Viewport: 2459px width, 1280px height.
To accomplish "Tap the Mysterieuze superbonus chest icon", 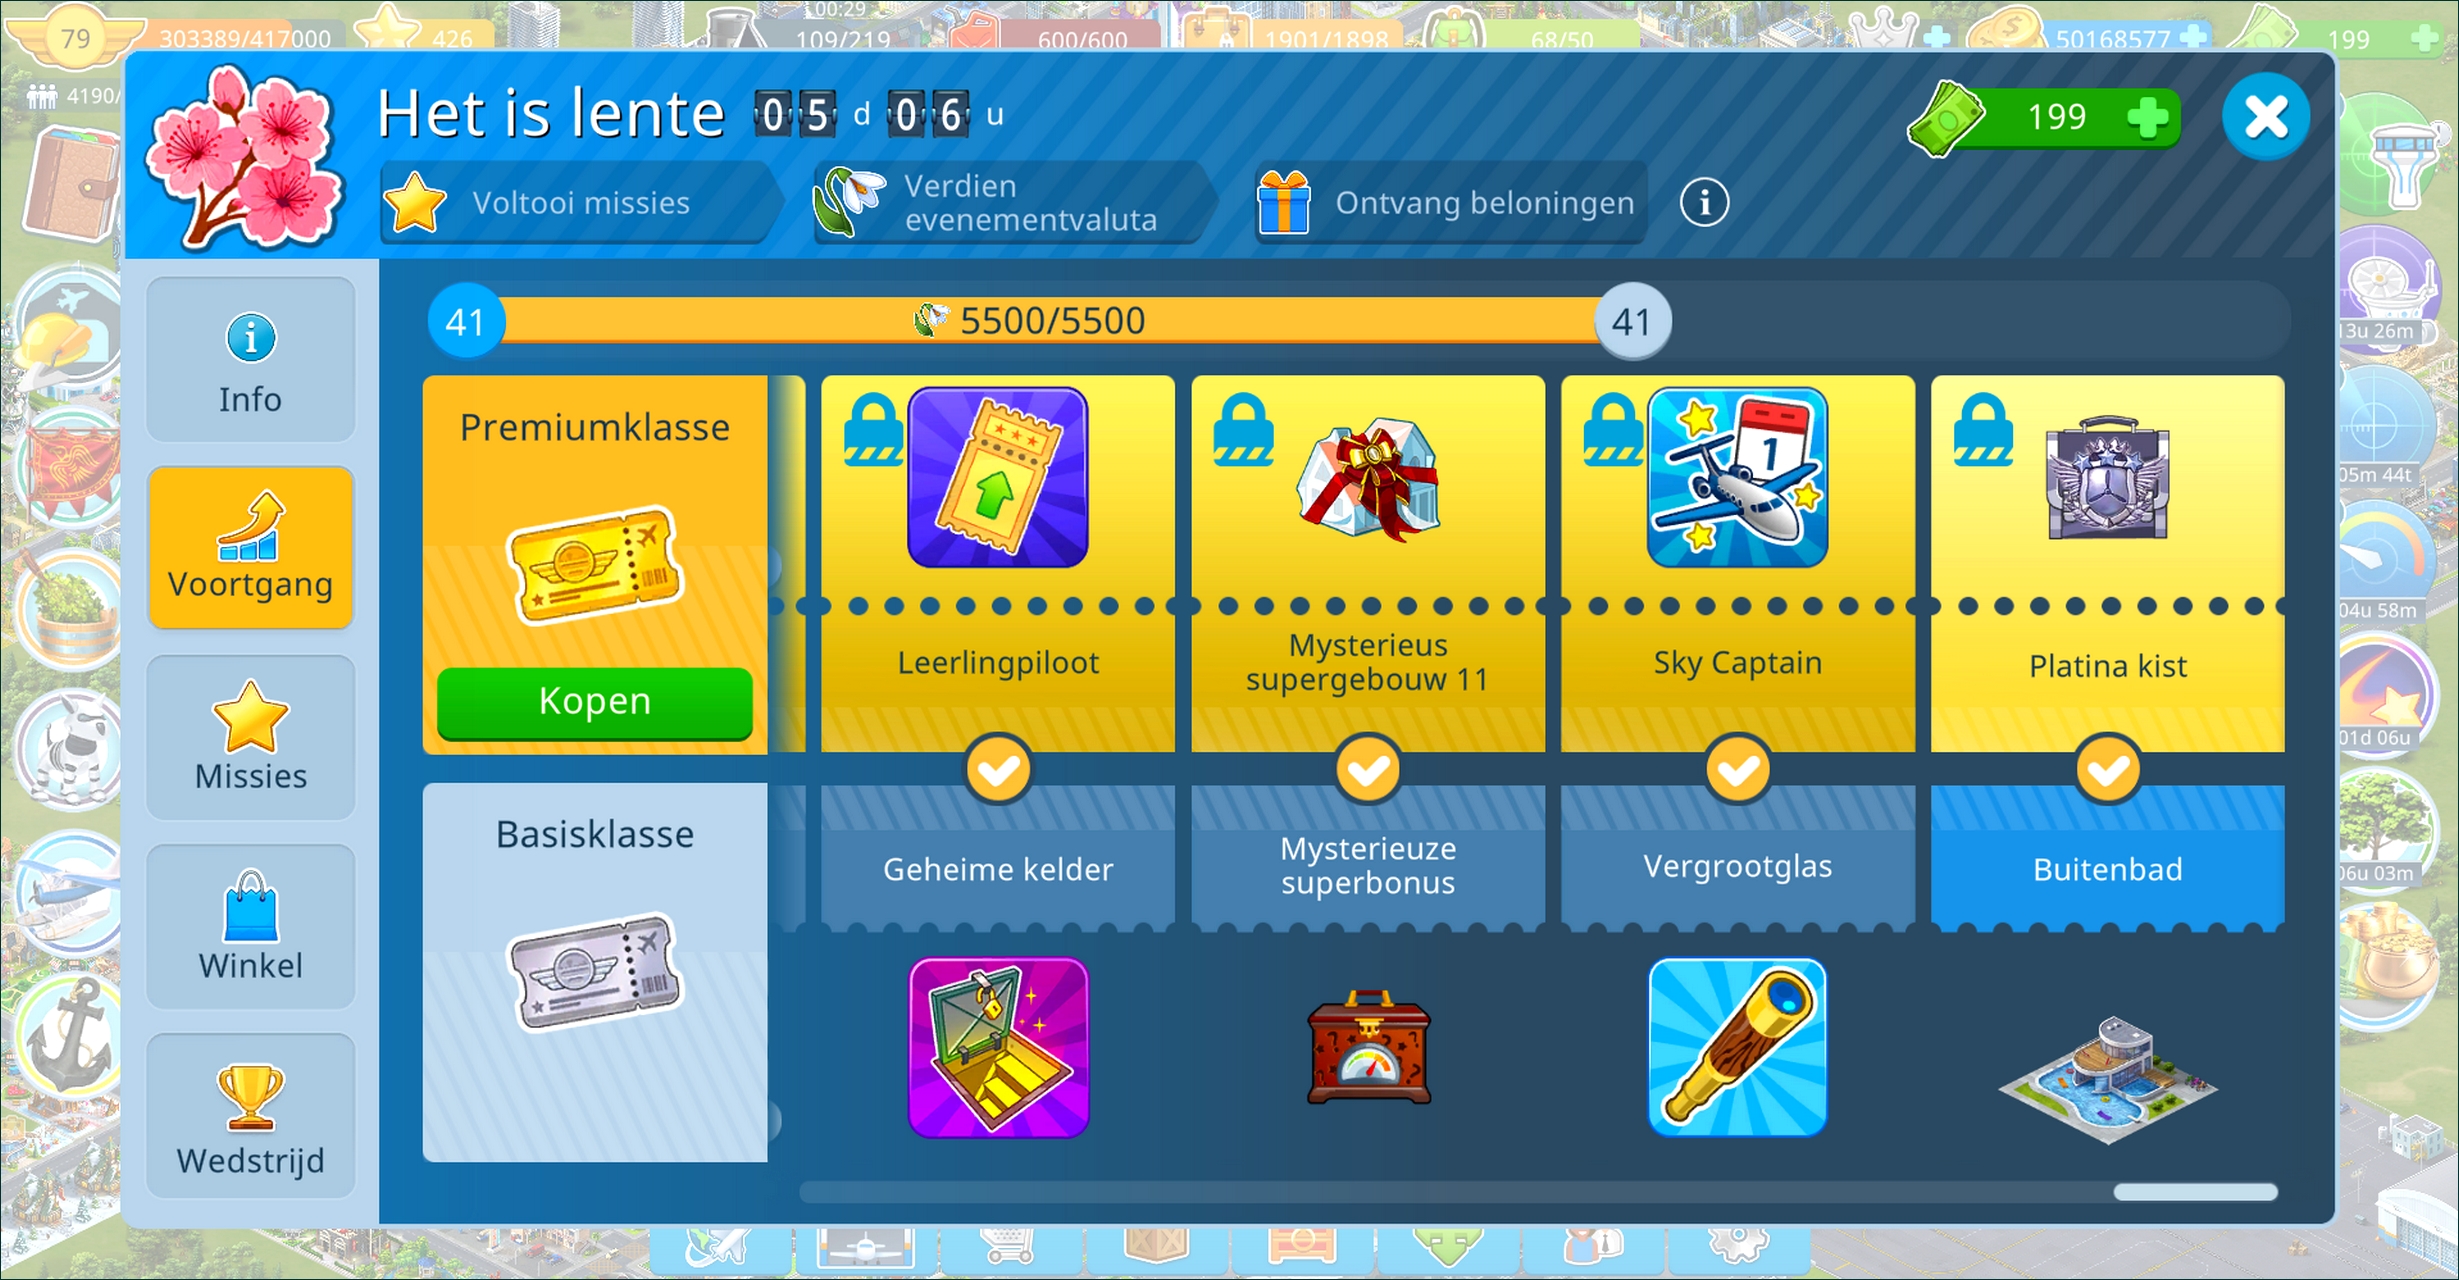I will 1368,1047.
